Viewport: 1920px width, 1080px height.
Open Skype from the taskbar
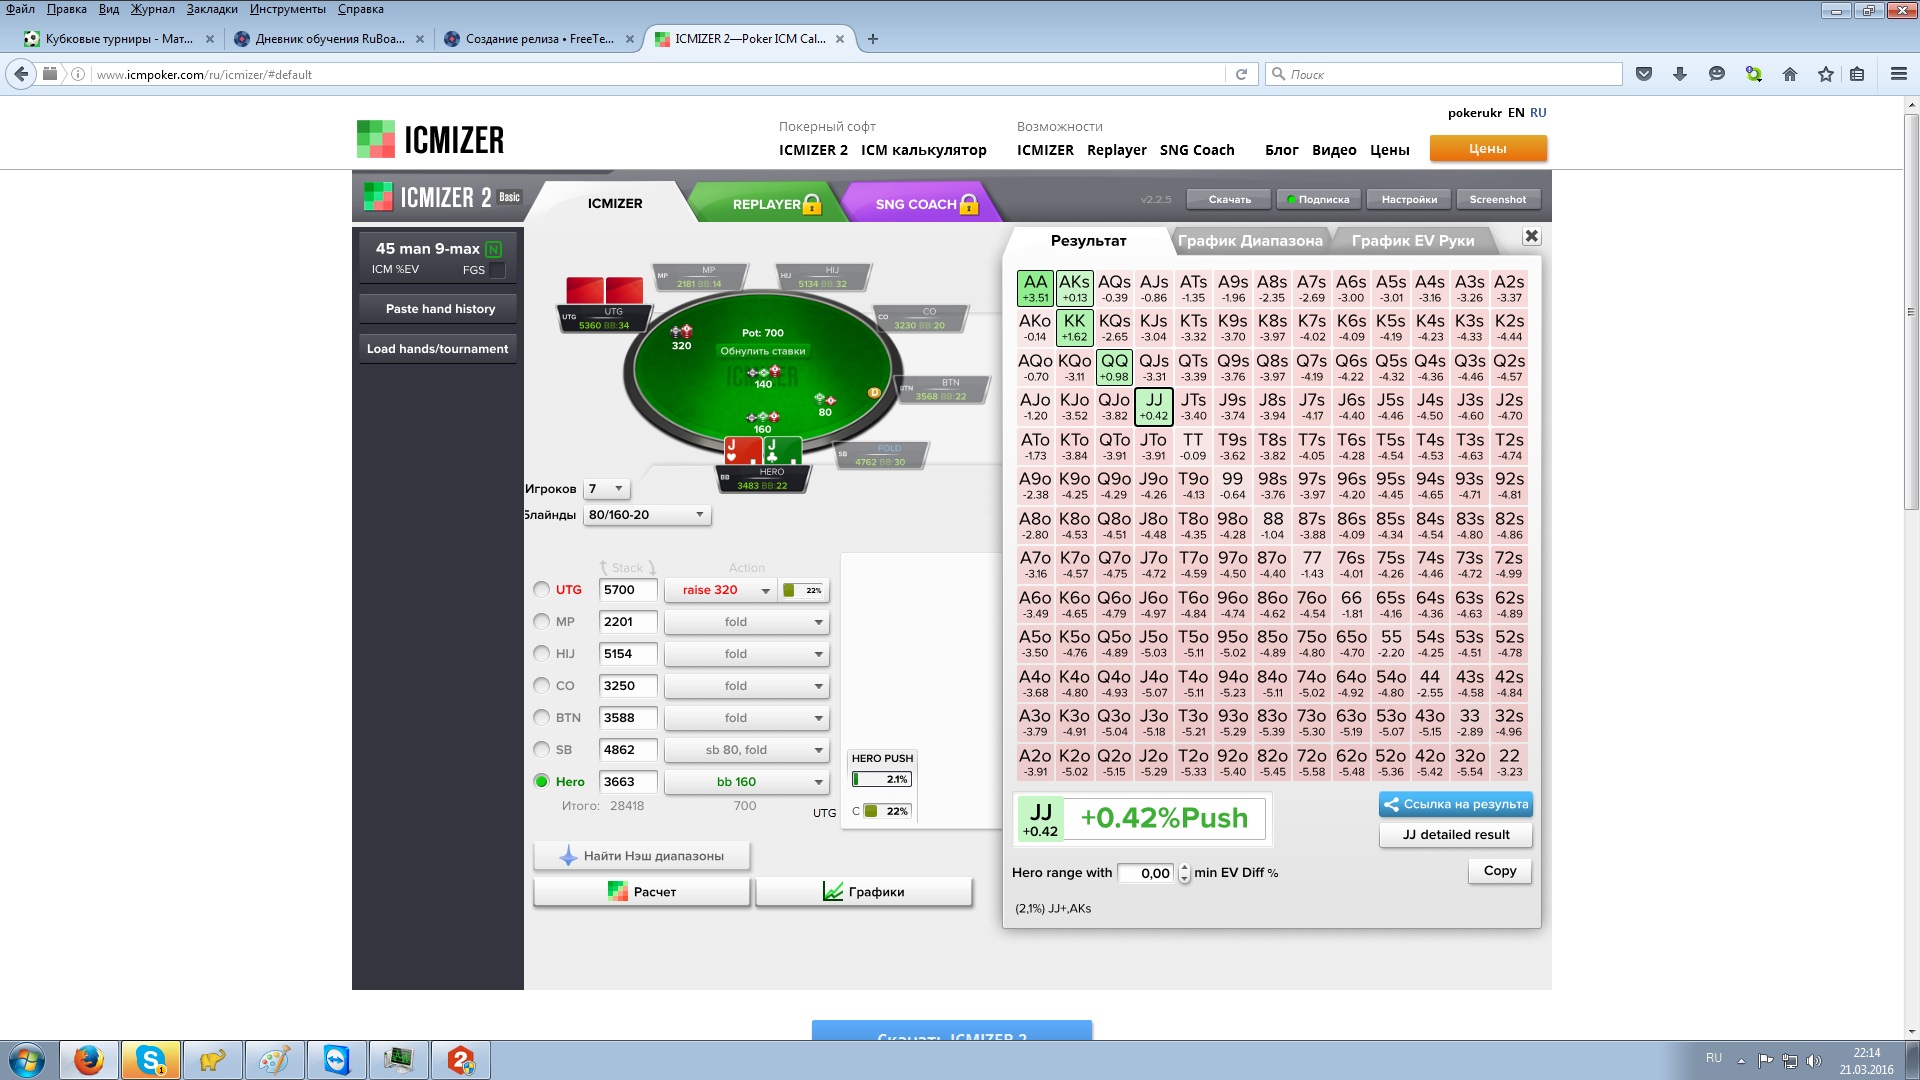(x=151, y=1060)
